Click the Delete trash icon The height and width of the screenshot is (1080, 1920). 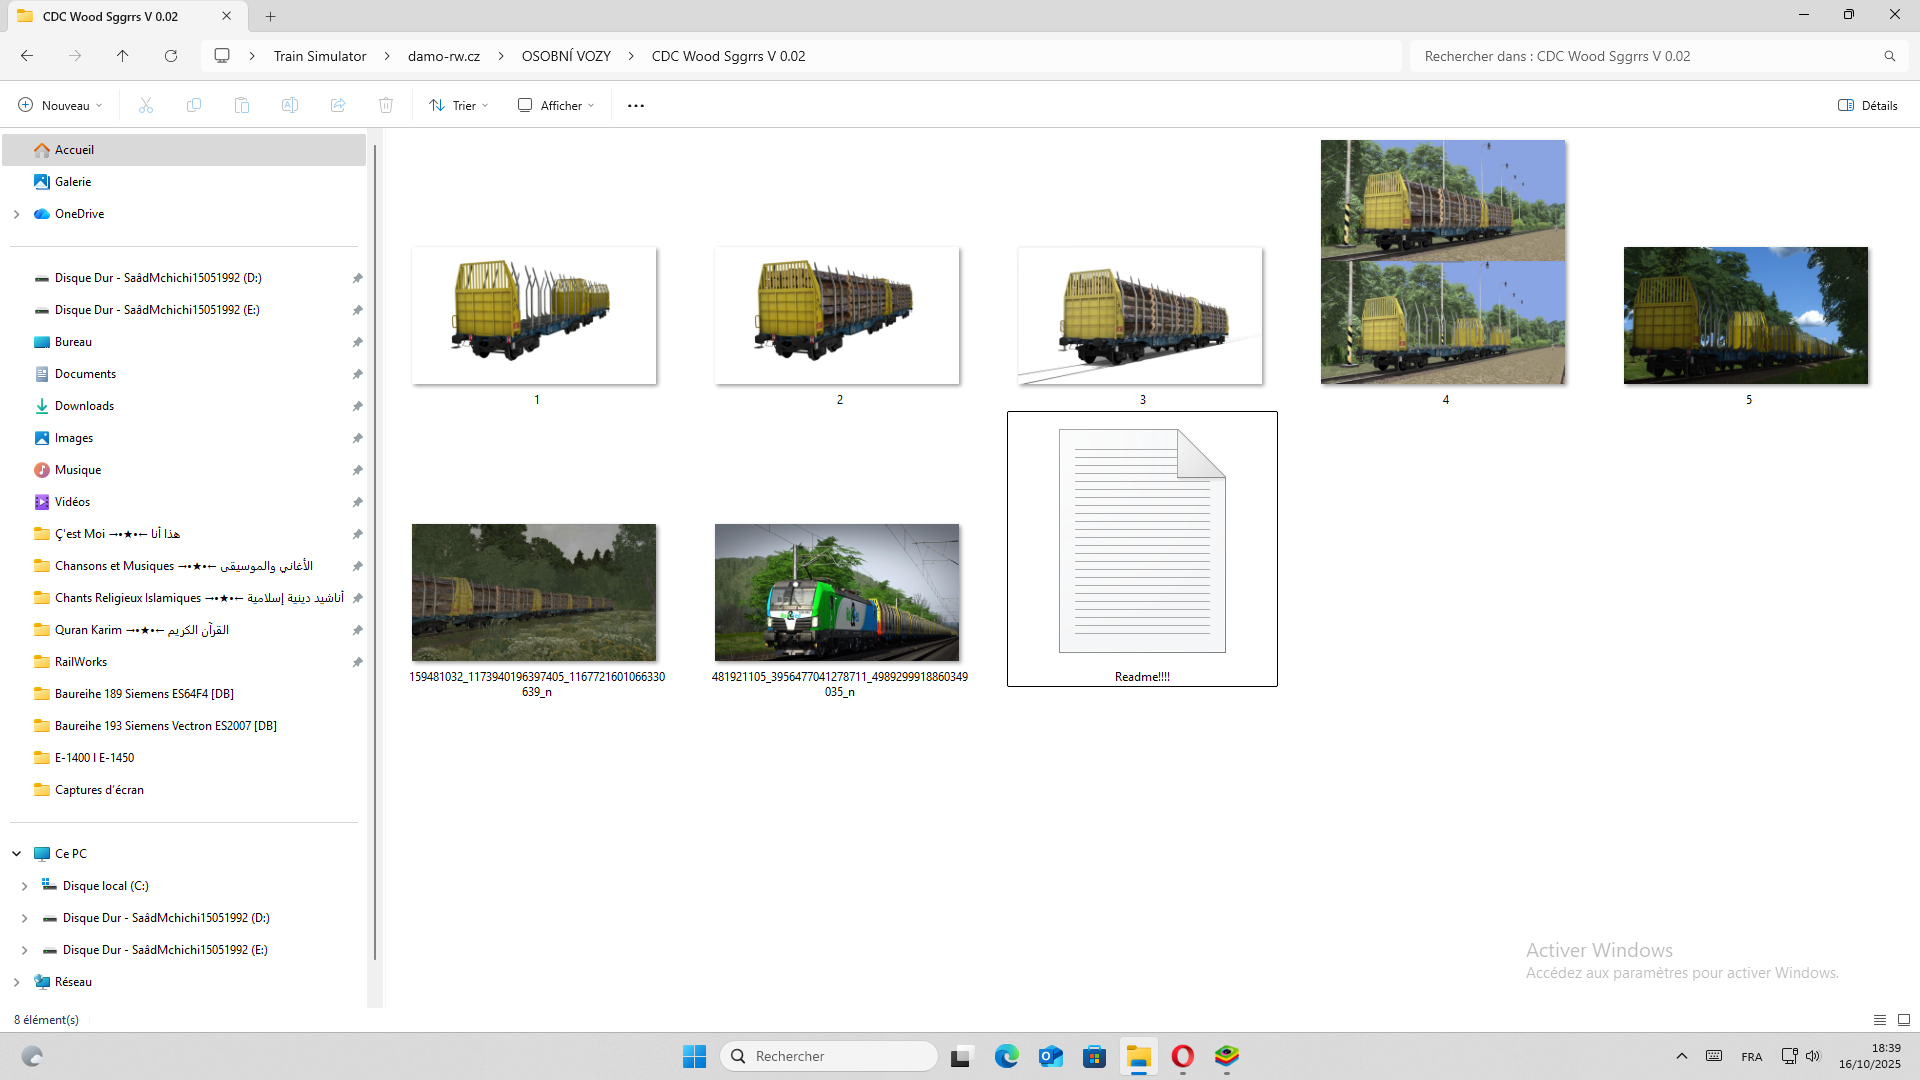(x=386, y=105)
